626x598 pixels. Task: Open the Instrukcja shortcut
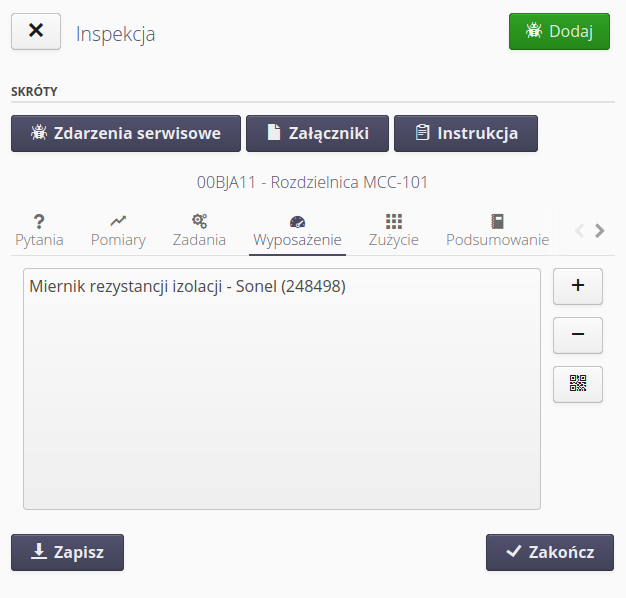point(465,133)
